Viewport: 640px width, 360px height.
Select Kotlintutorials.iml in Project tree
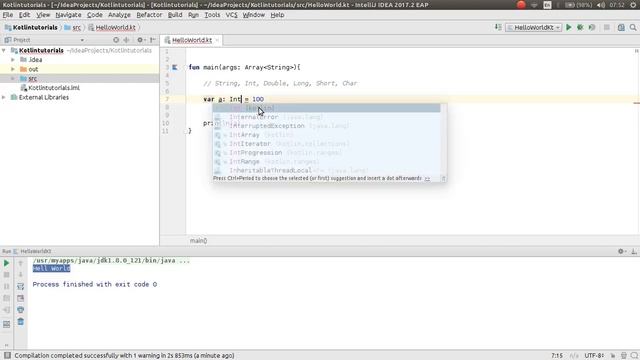click(x=54, y=88)
